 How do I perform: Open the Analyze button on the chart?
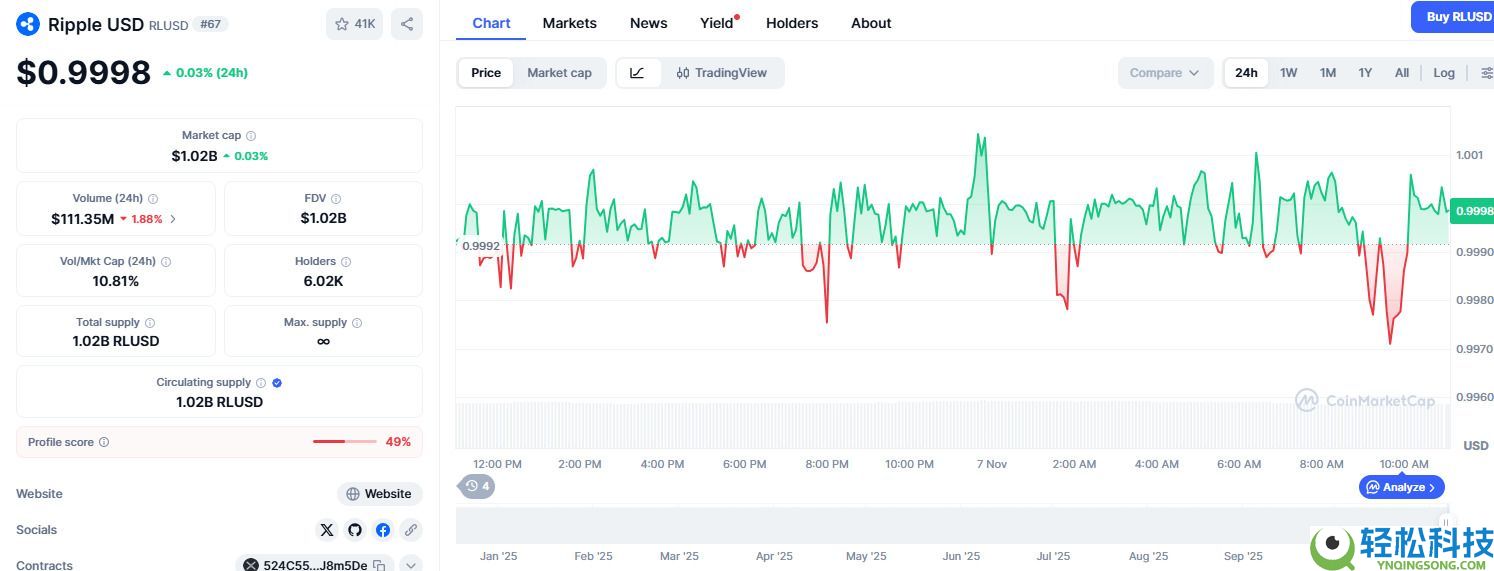click(1402, 487)
